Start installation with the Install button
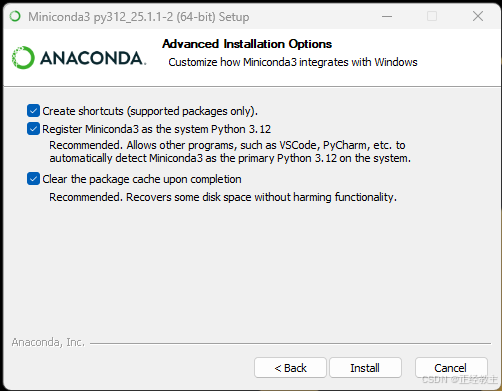Screen dimensions: 502x391 365,368
